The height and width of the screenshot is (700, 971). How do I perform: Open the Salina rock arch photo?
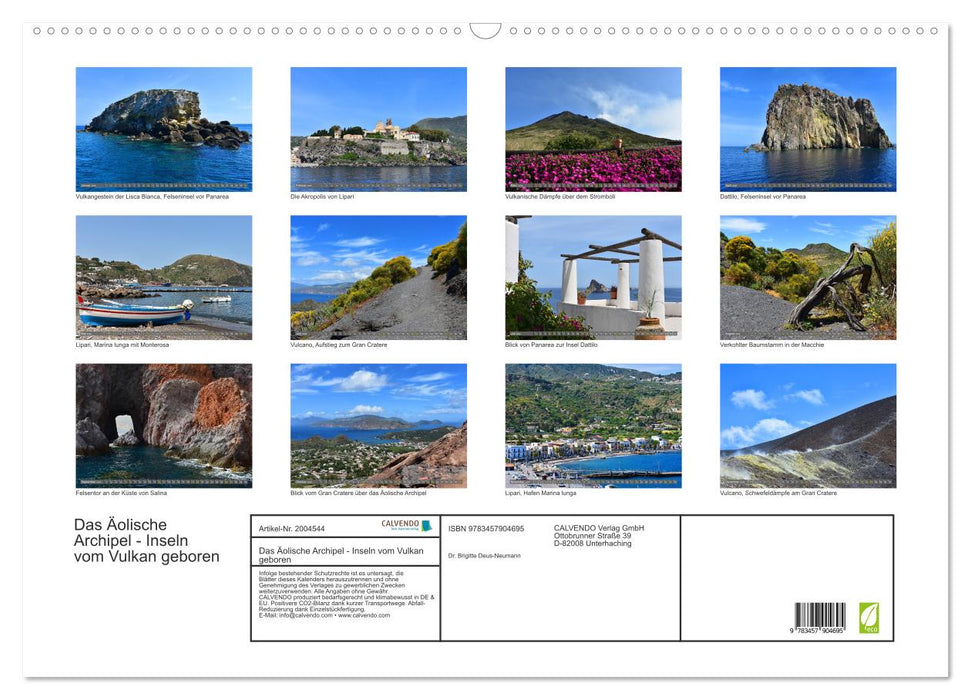click(x=164, y=425)
